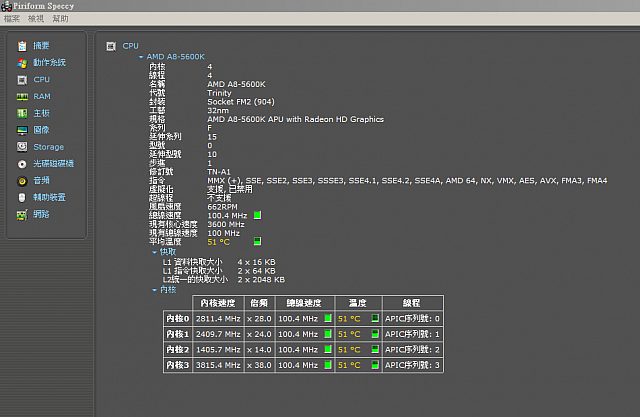Click AMD A8-5600K APU with Radeon HD Graphics
Viewport: 640px width, 417px height.
tap(296, 119)
